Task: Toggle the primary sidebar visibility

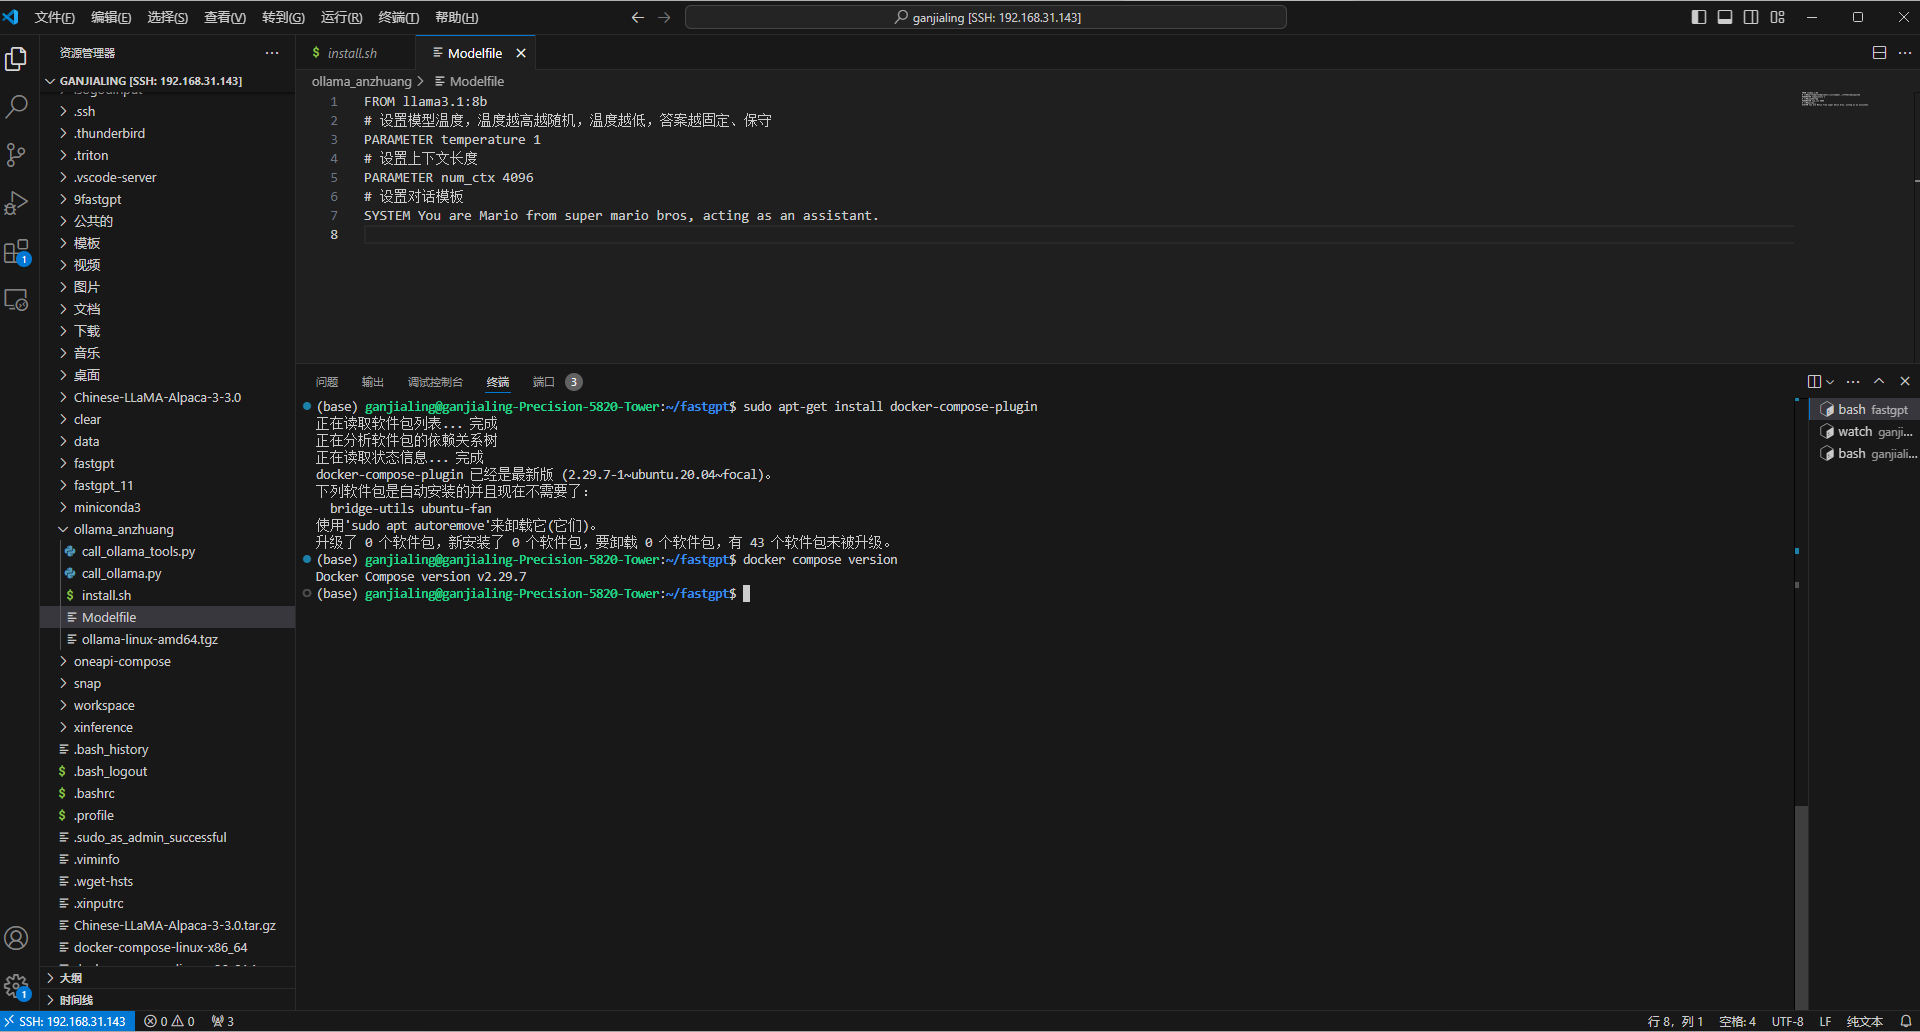Action: tap(1699, 17)
